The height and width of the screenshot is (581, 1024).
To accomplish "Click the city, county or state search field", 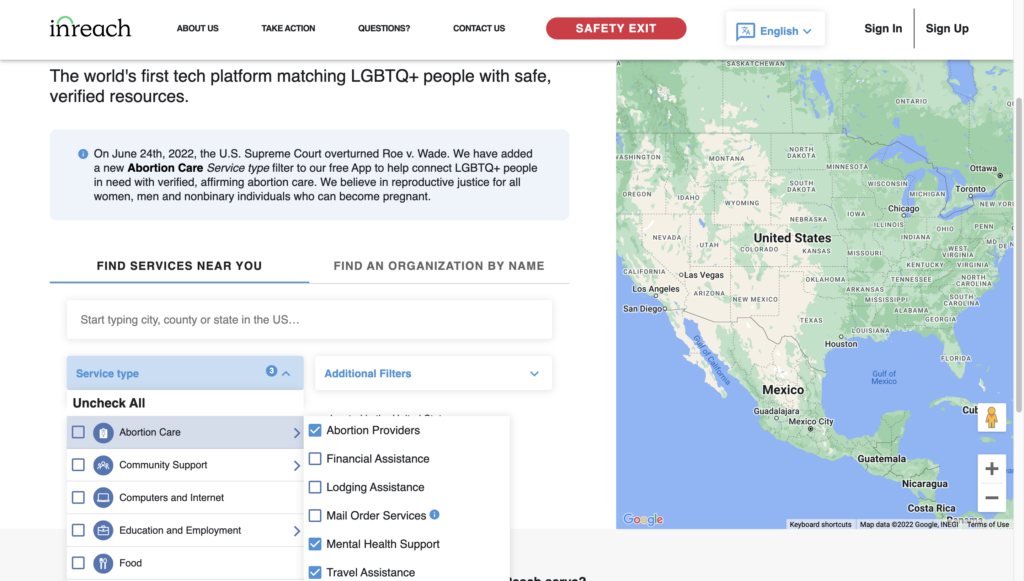I will 309,319.
